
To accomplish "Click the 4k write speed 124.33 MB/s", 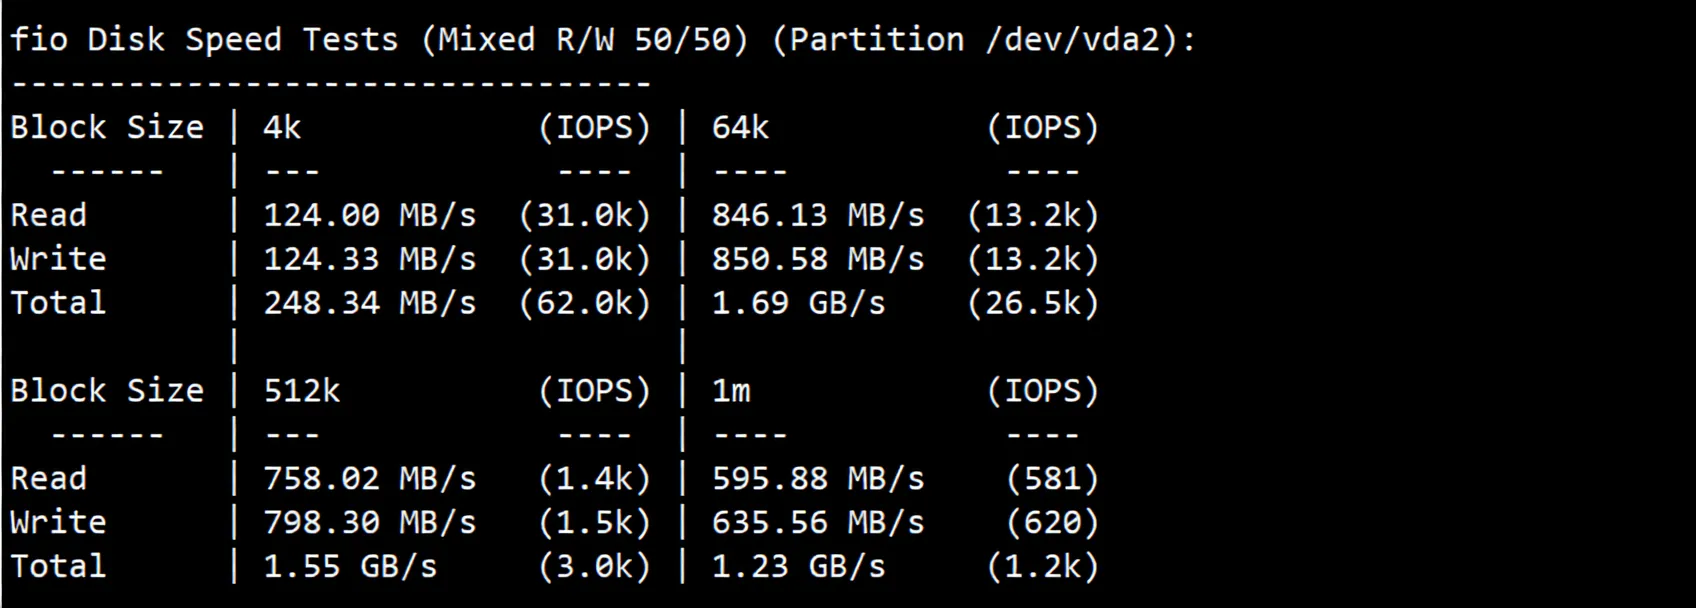I will point(370,259).
